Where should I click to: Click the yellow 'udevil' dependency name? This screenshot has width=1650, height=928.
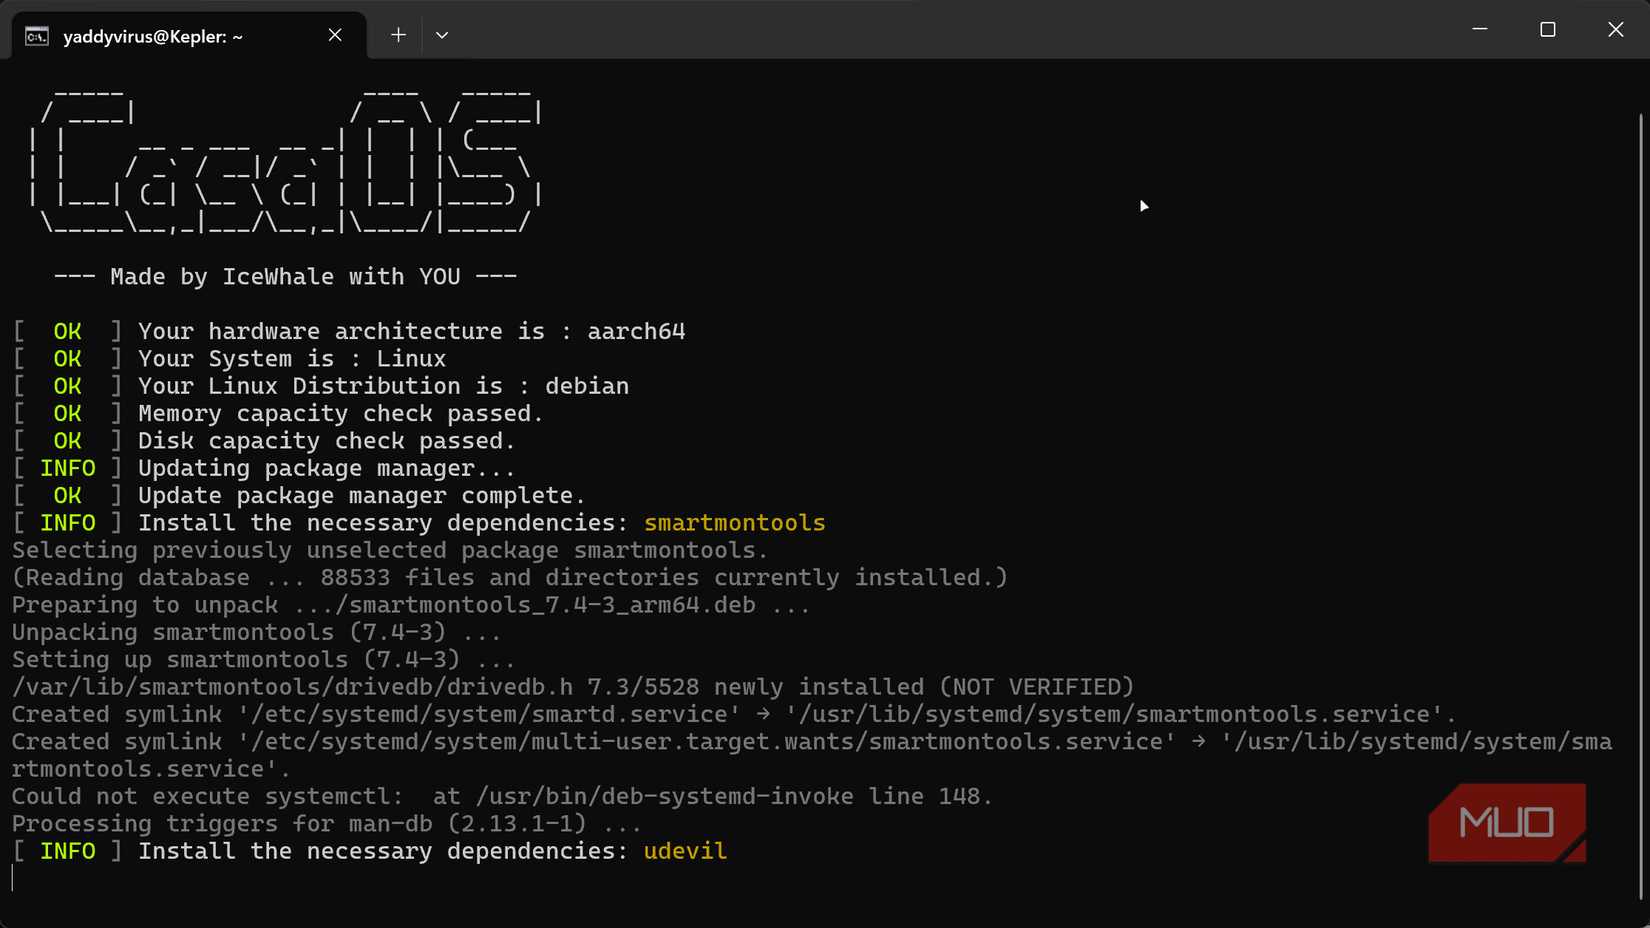pyautogui.click(x=685, y=851)
